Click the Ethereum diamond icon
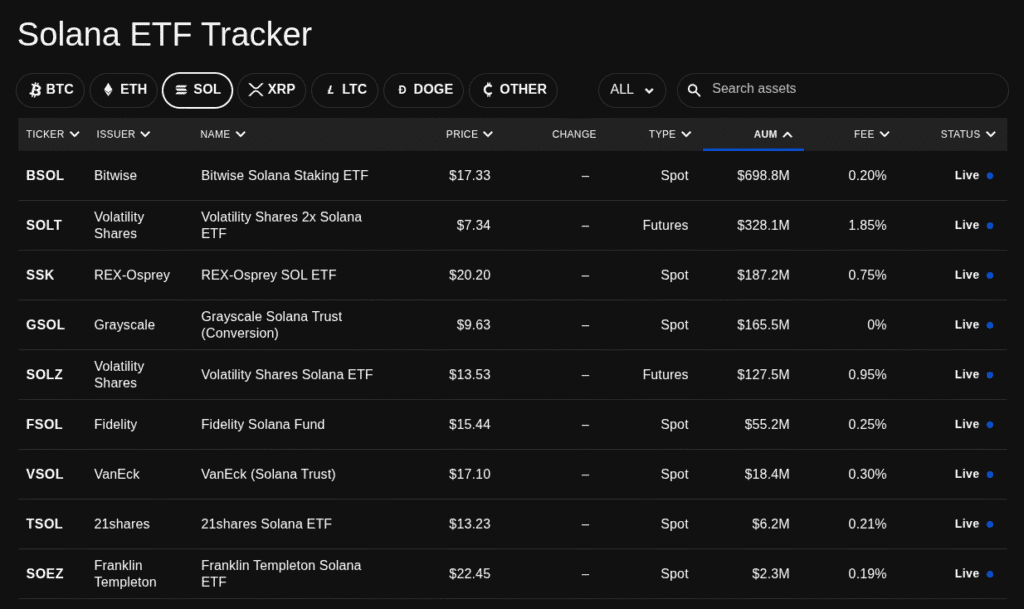This screenshot has height=609, width=1024. coord(108,90)
